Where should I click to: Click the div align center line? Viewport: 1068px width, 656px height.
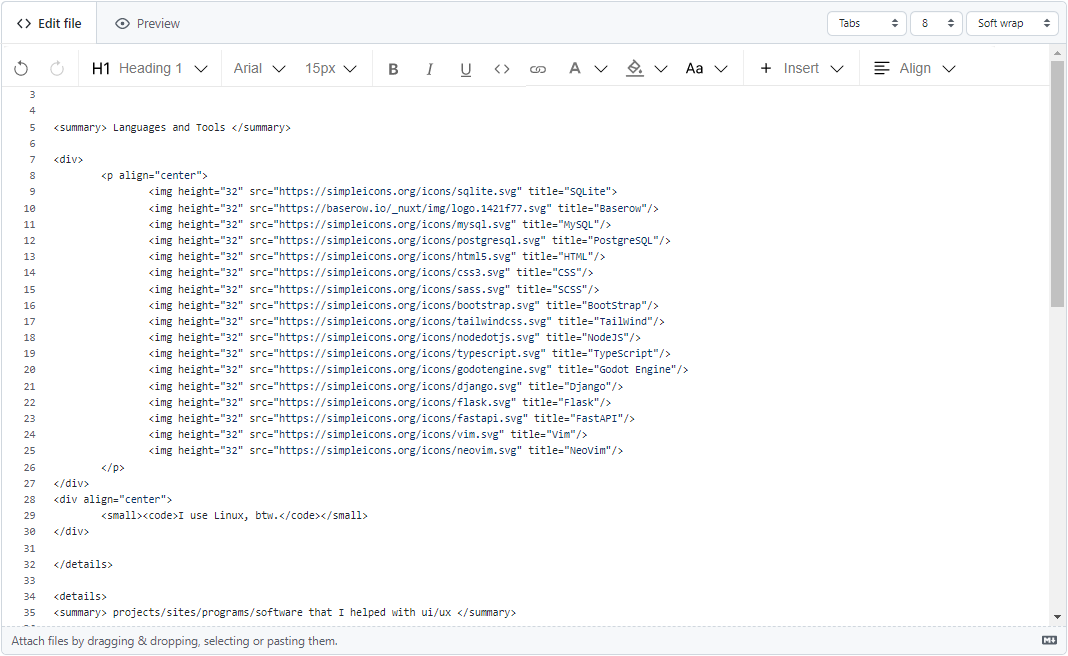coord(113,499)
